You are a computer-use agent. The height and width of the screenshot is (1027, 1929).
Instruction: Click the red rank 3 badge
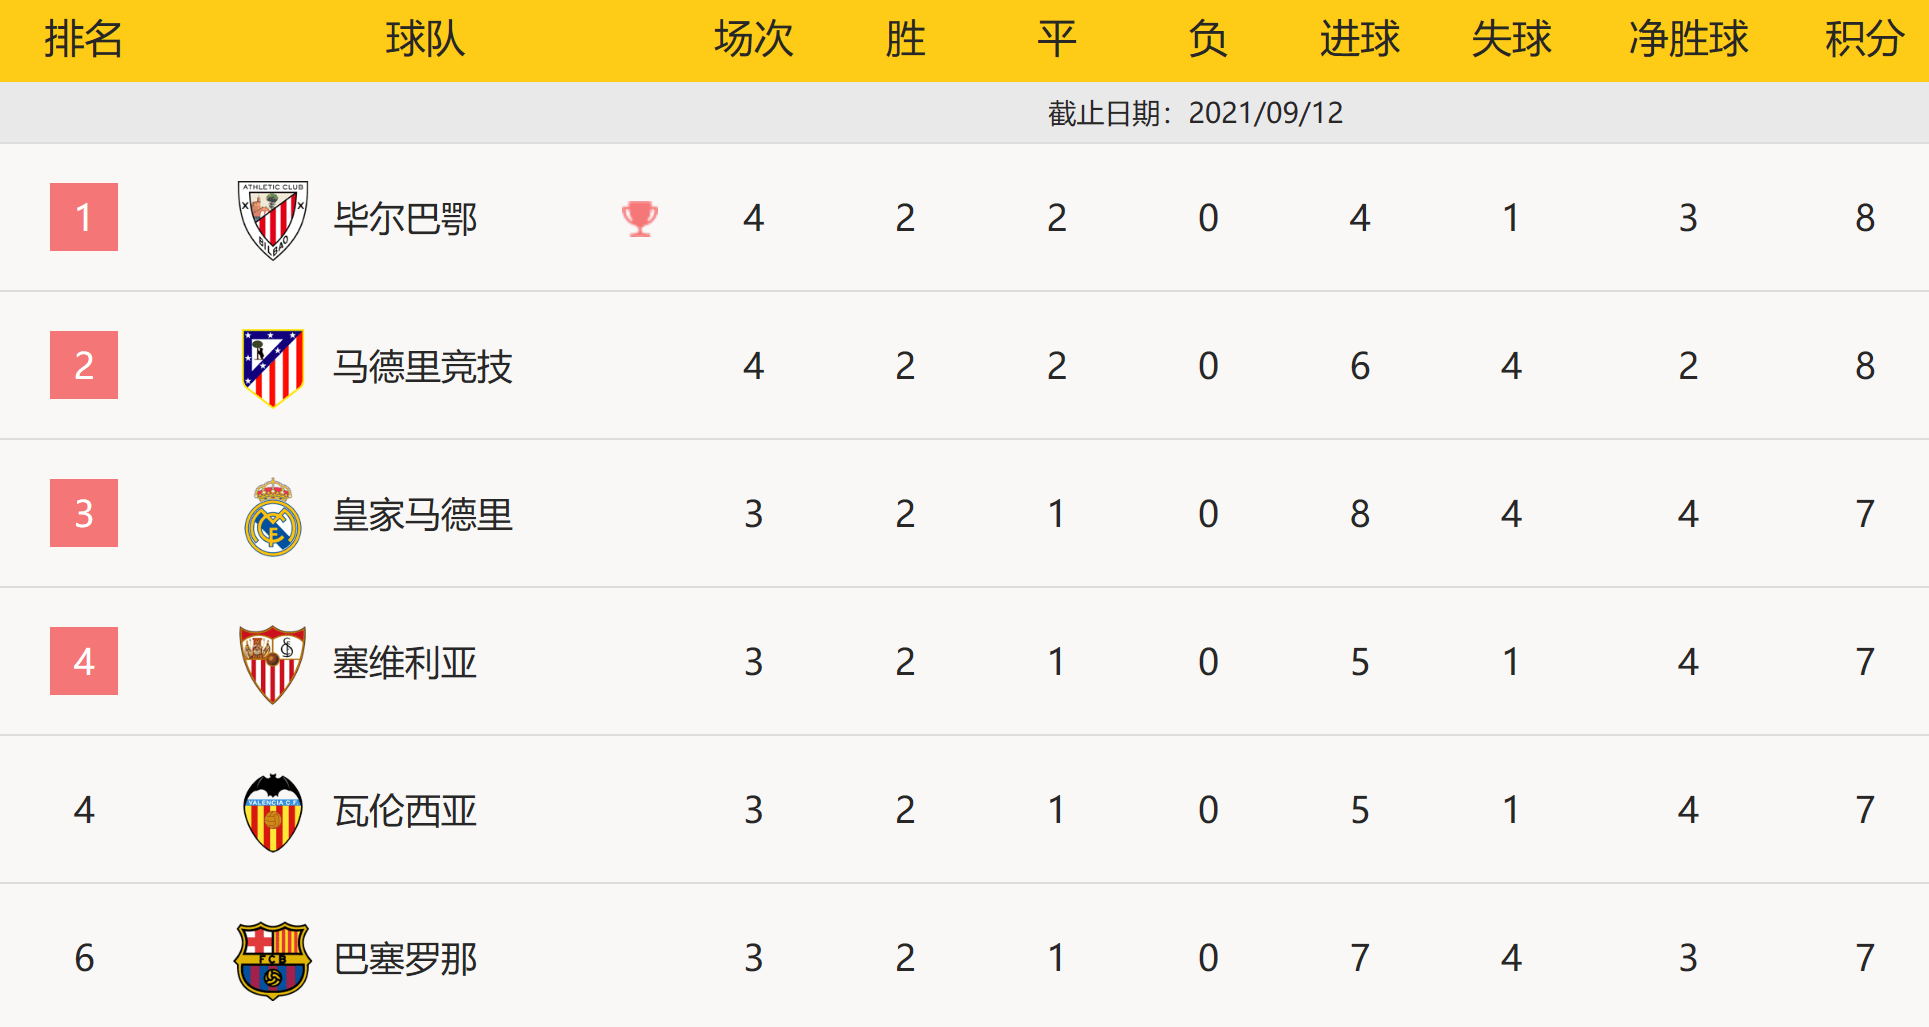click(x=84, y=513)
